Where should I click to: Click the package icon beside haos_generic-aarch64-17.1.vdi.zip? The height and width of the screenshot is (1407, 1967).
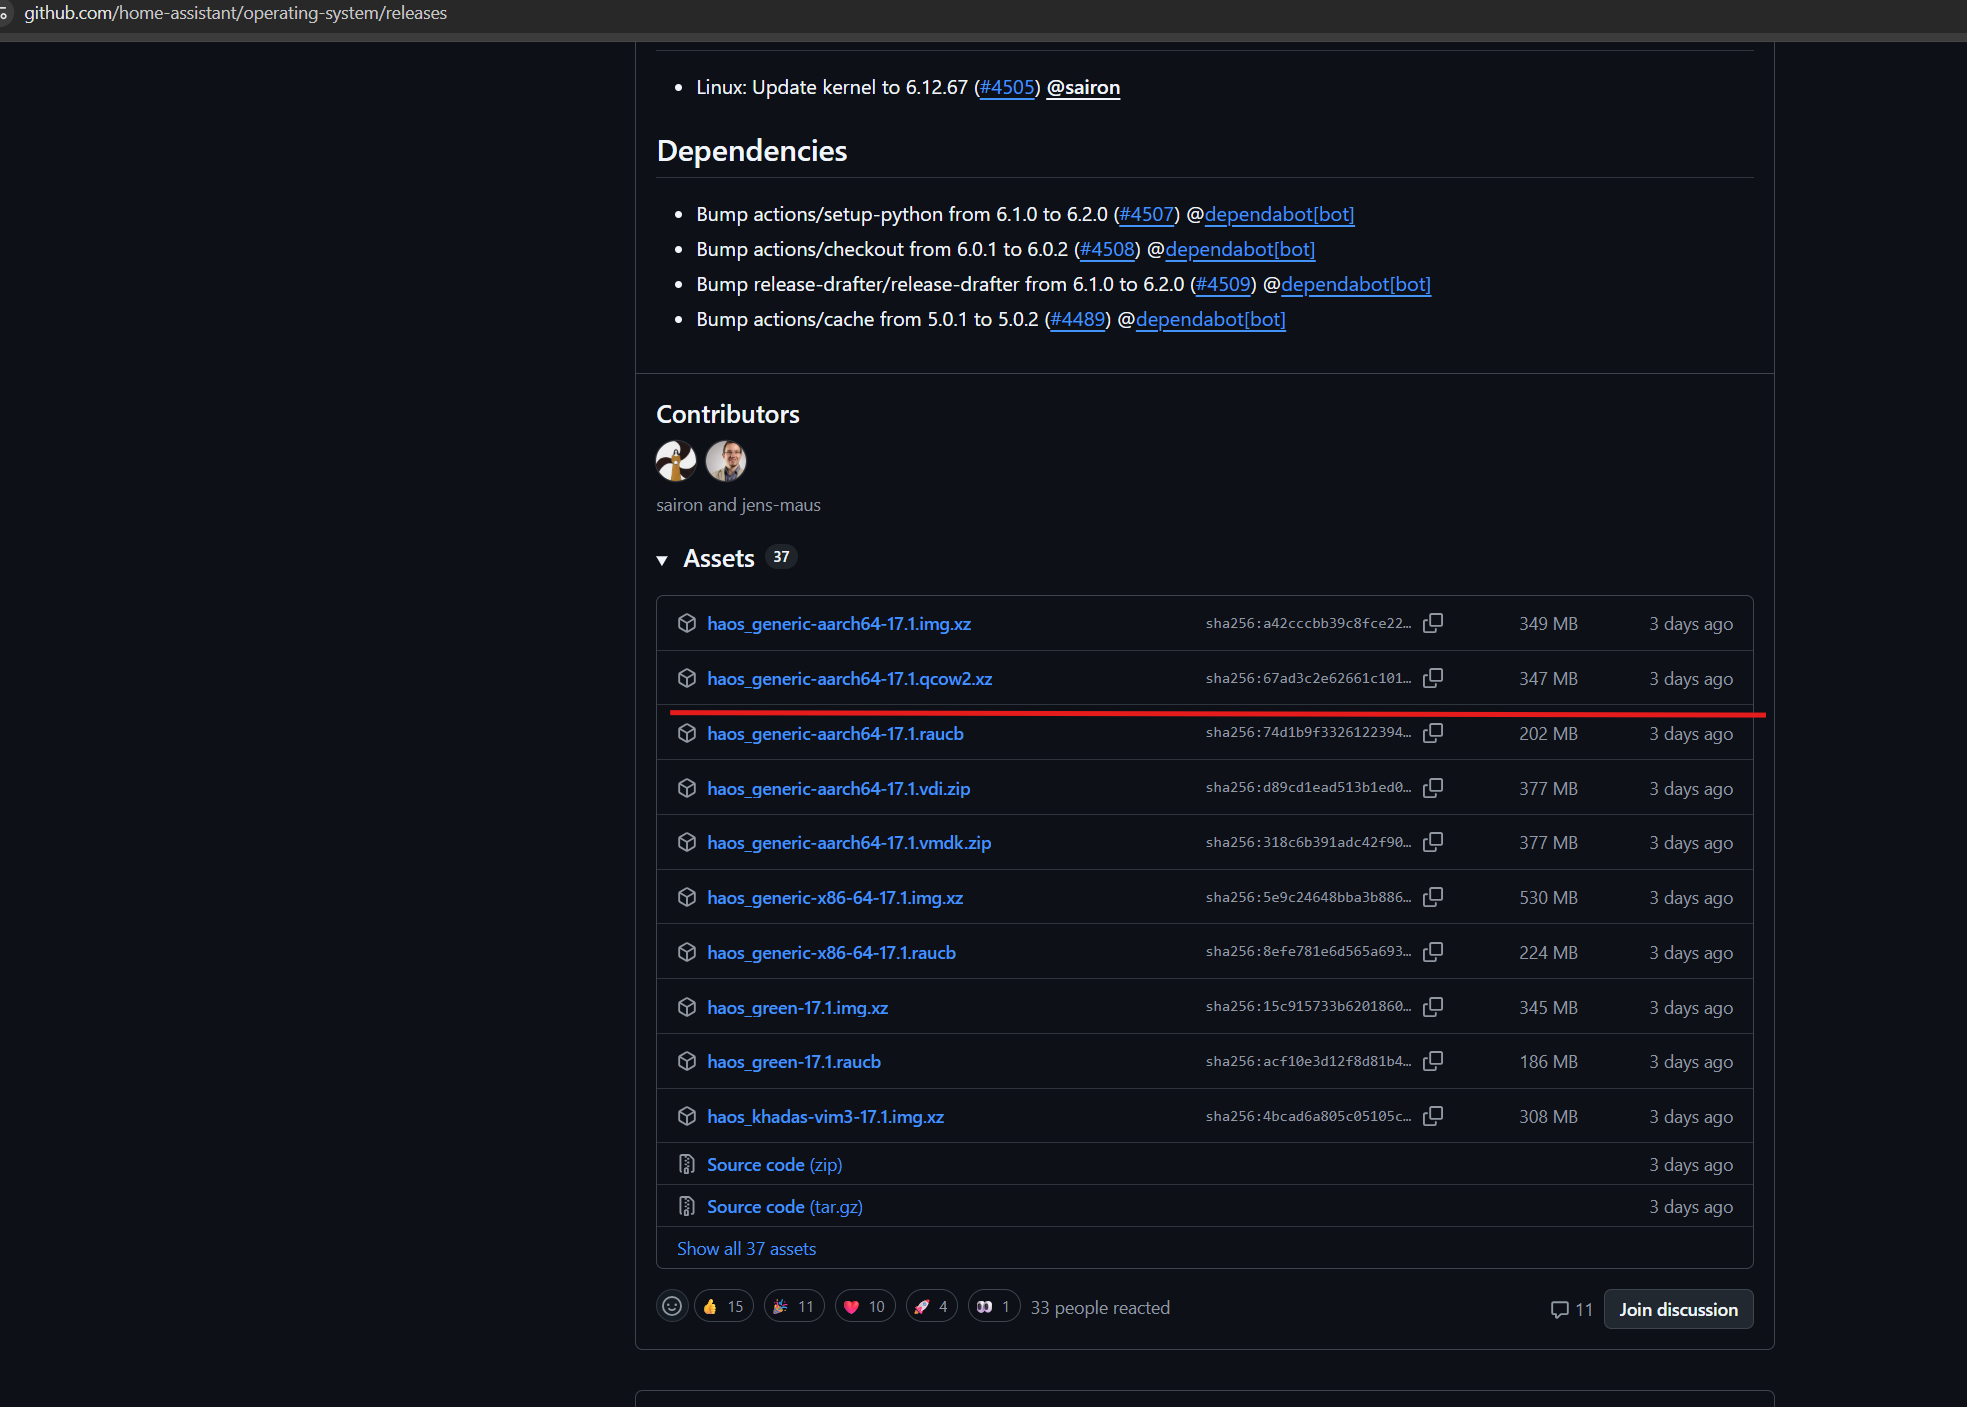tap(687, 788)
